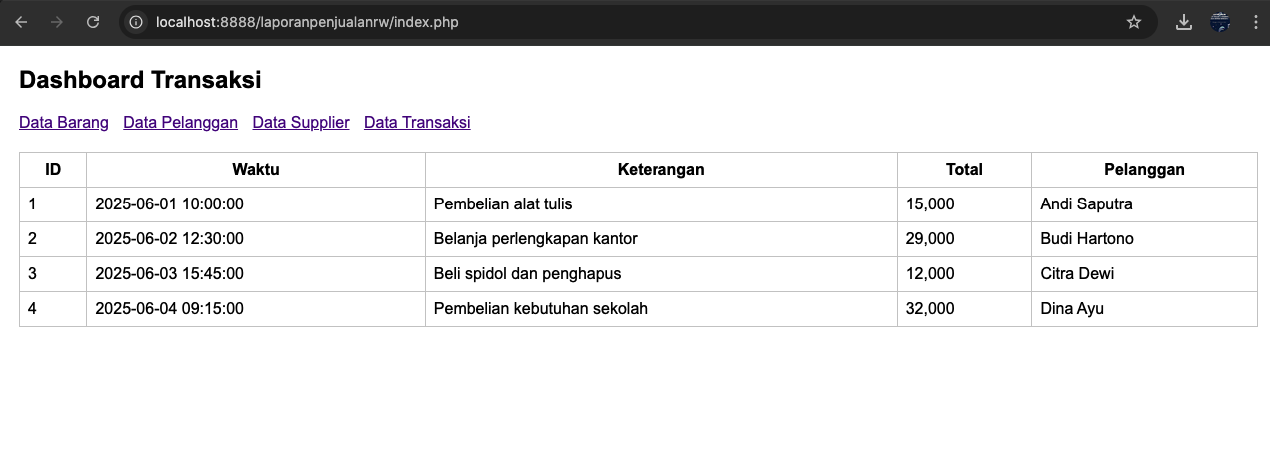Select the 2025-06-01 10:00:00 cell

[256, 204]
